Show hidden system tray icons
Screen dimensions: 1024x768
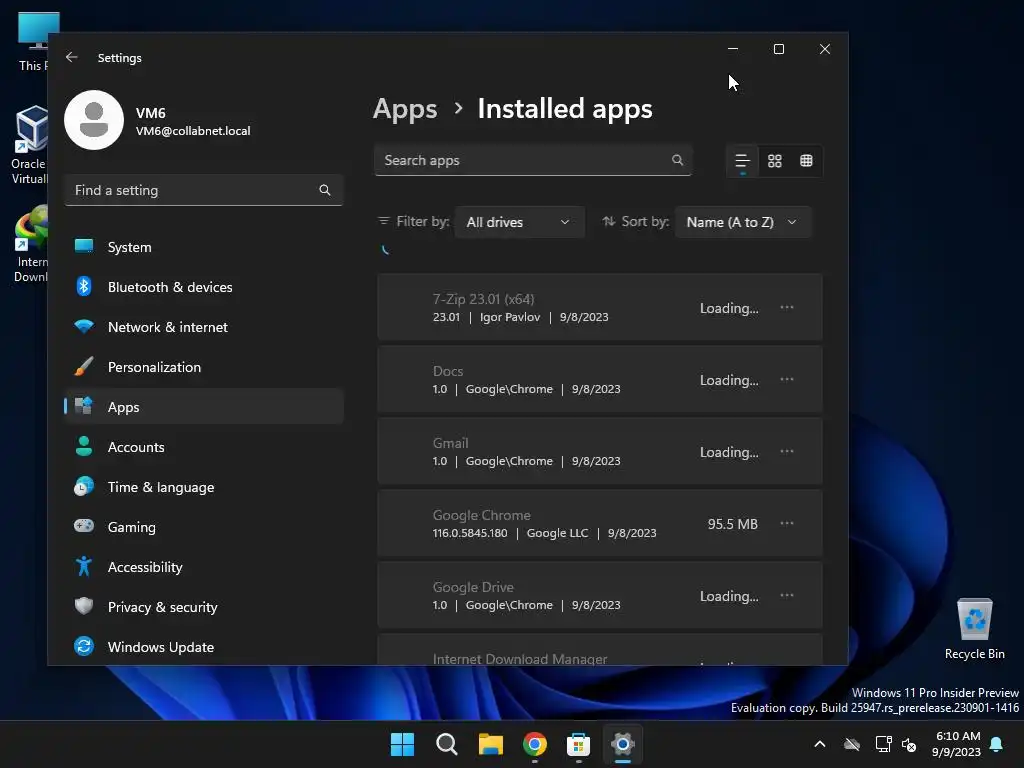coord(820,744)
